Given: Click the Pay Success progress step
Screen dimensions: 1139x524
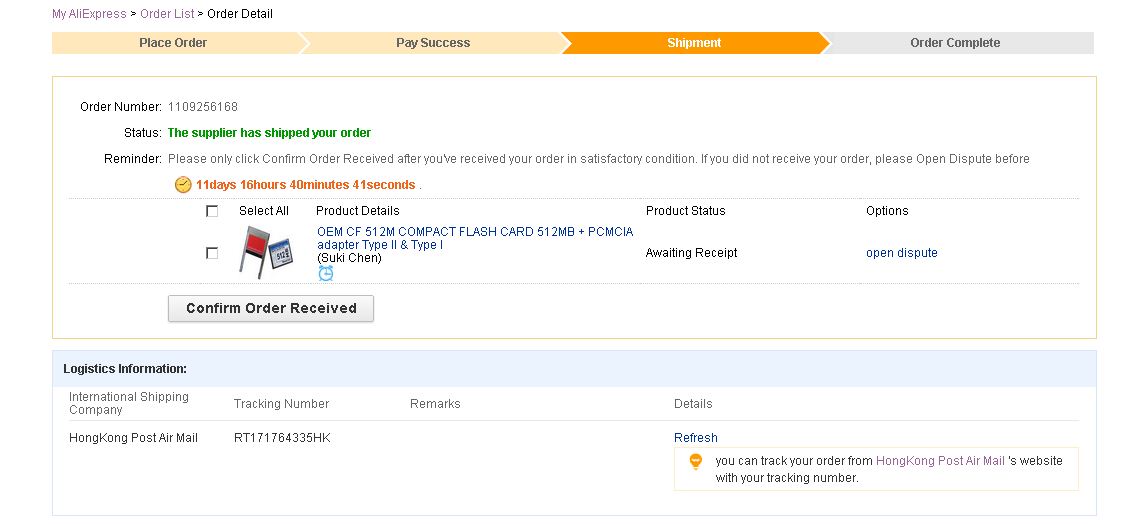Looking at the screenshot, I should (432, 43).
